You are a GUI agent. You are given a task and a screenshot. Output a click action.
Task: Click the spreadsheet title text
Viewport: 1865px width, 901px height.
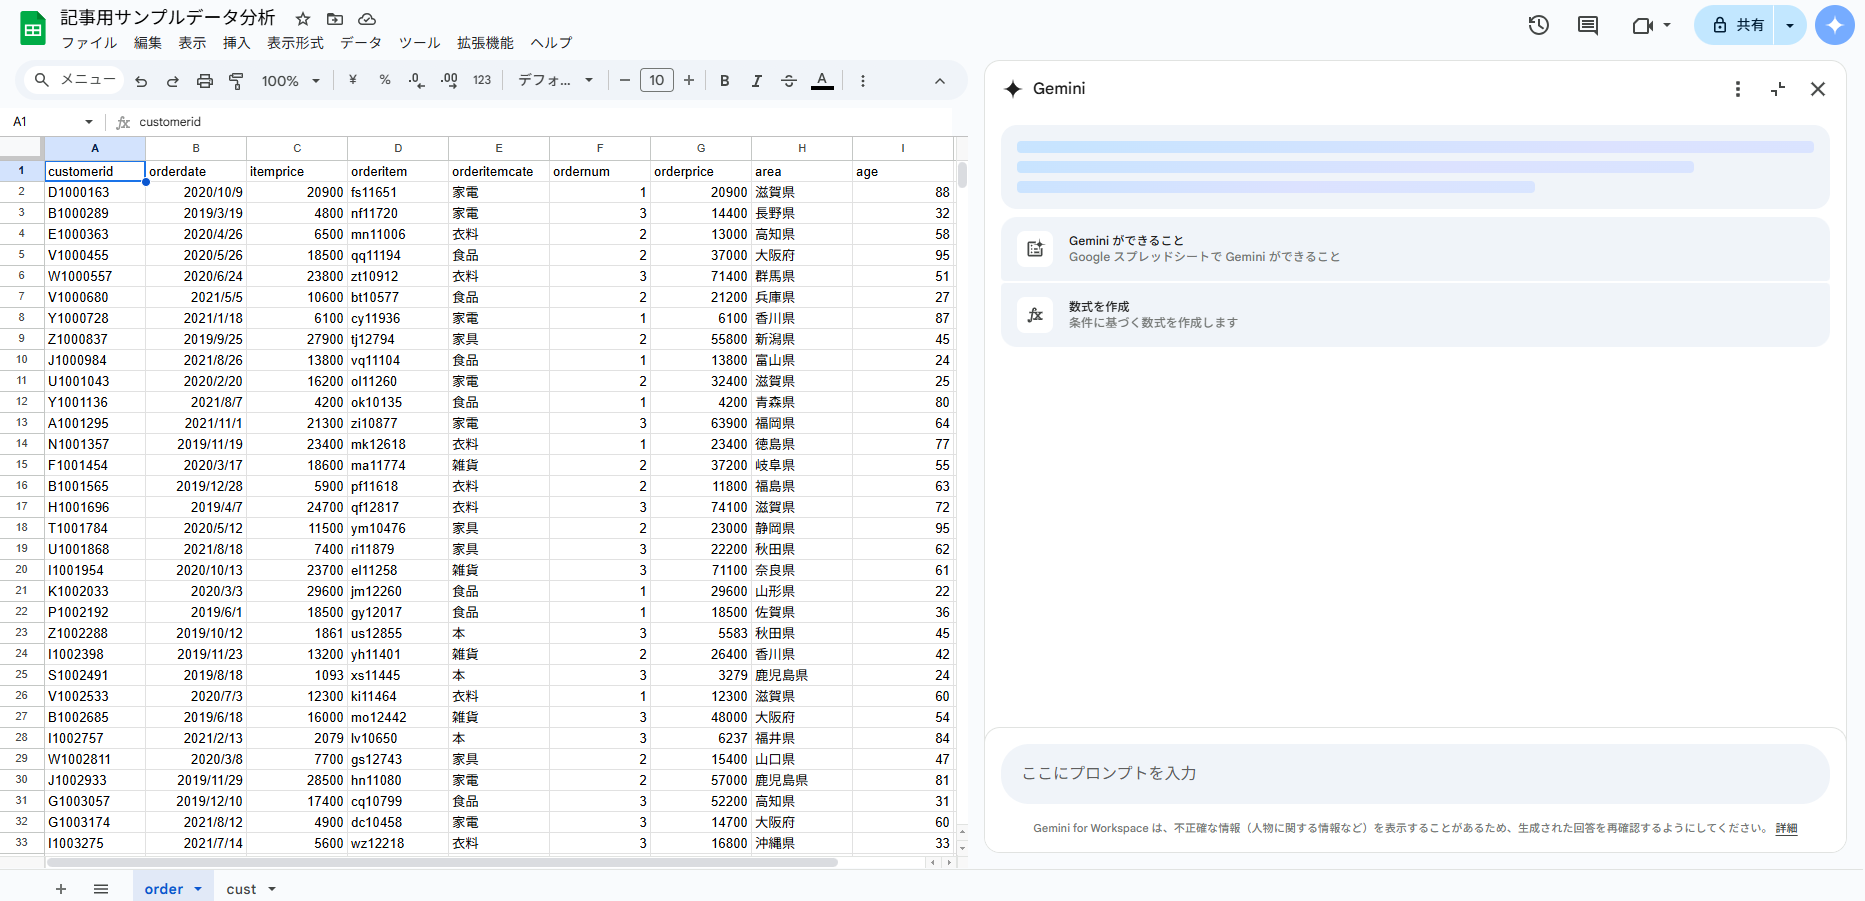[167, 18]
